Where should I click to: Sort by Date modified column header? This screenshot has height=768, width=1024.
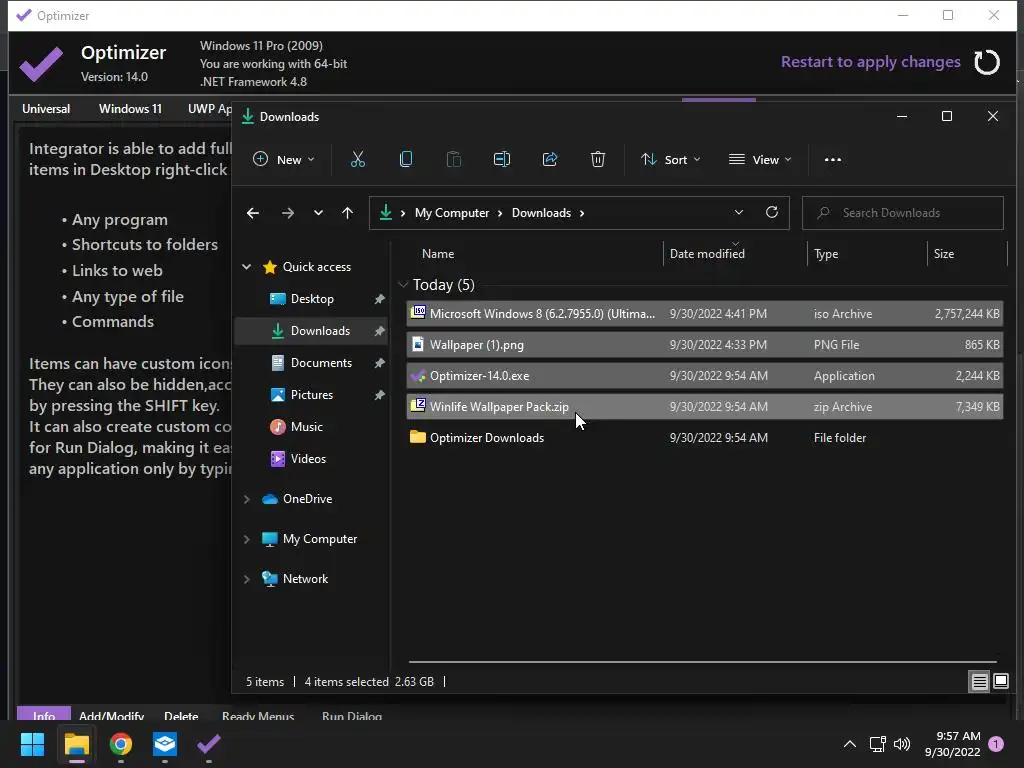tap(707, 254)
